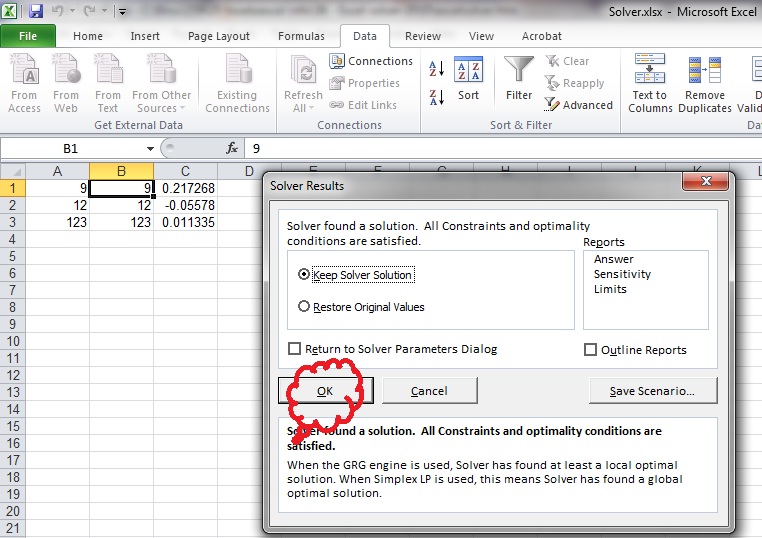Click the Edit Links button

tap(363, 105)
